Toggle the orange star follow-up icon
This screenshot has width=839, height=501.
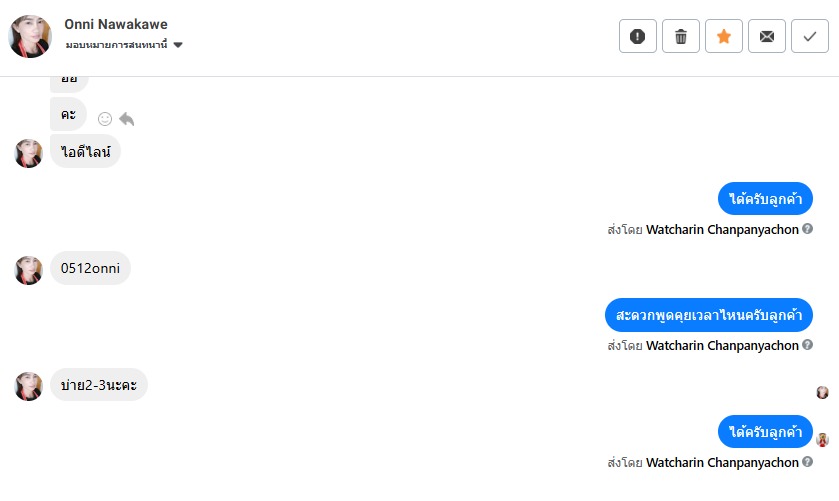[724, 36]
